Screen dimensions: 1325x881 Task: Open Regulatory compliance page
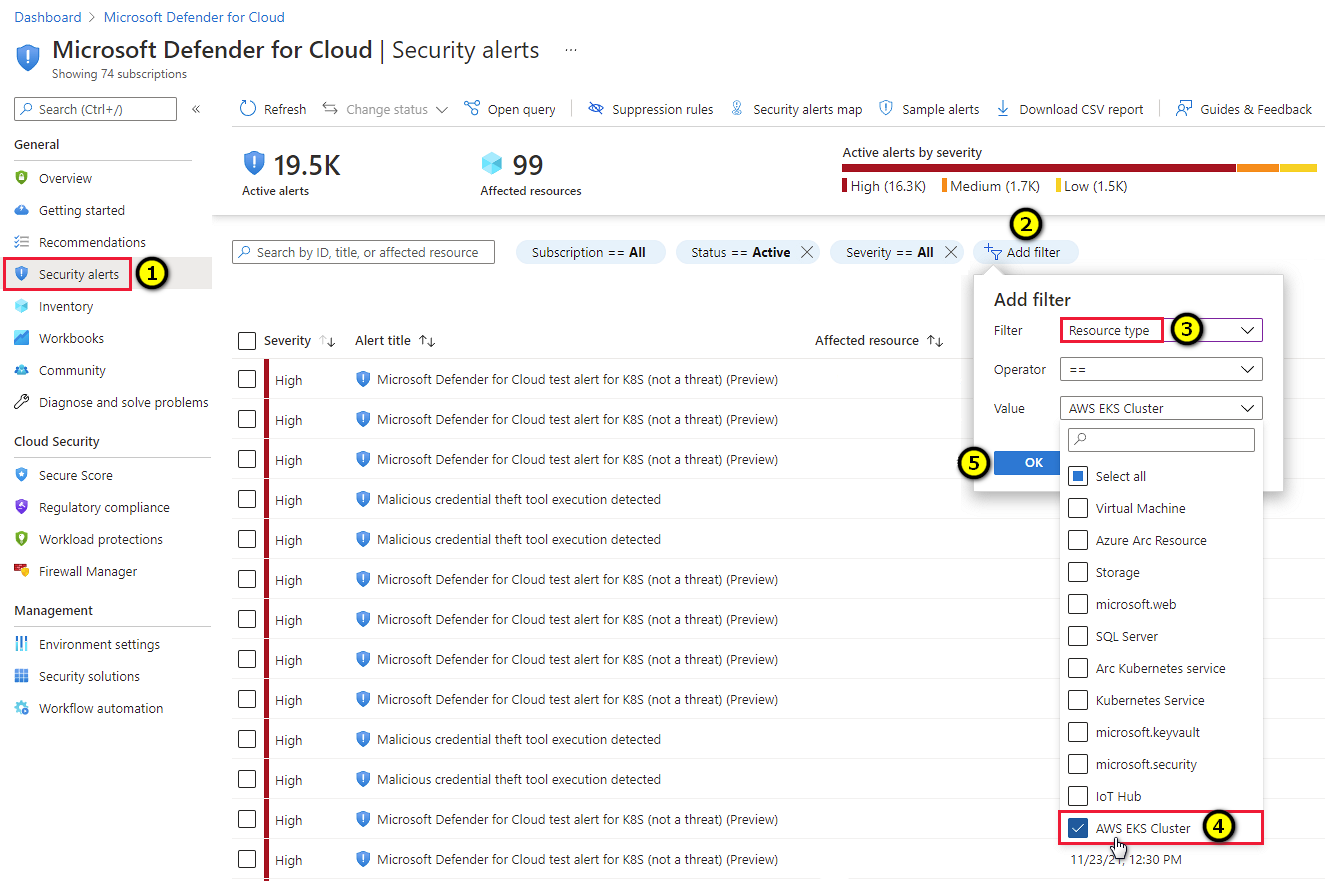(x=104, y=507)
